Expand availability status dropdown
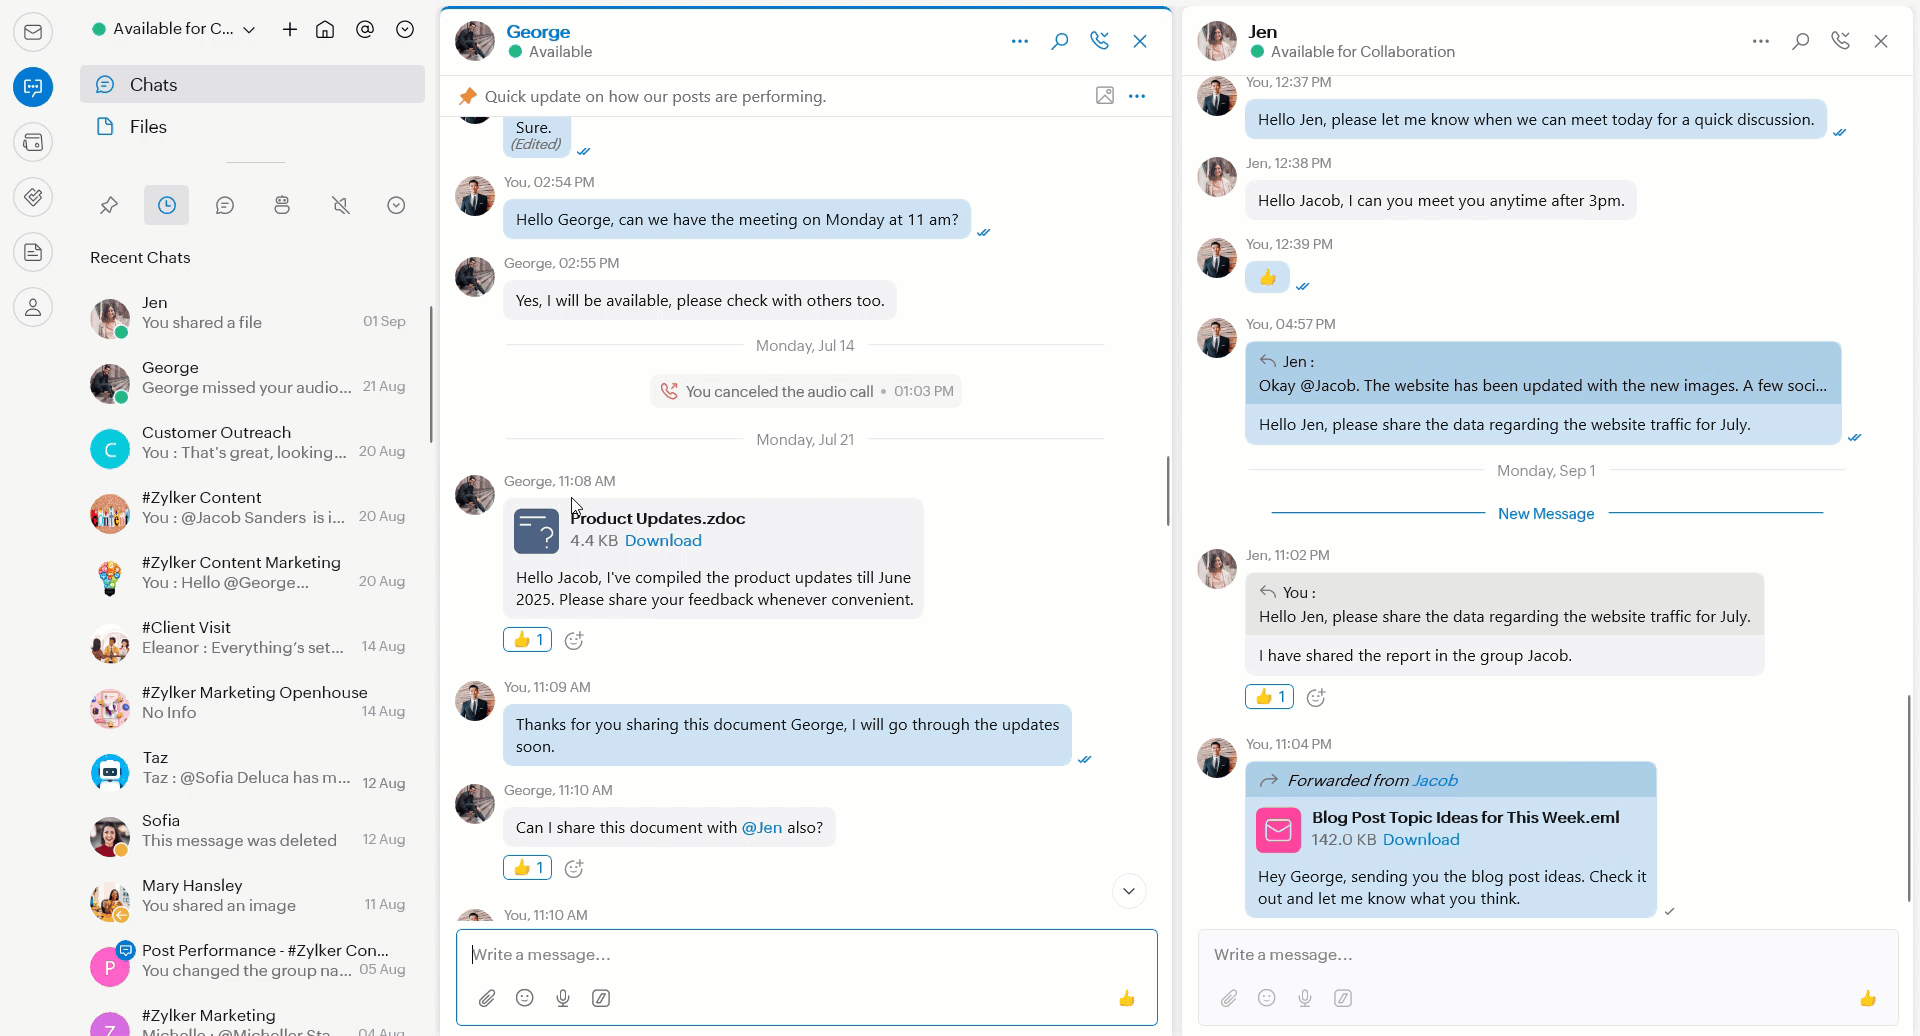This screenshot has height=1036, width=1920. (x=249, y=29)
